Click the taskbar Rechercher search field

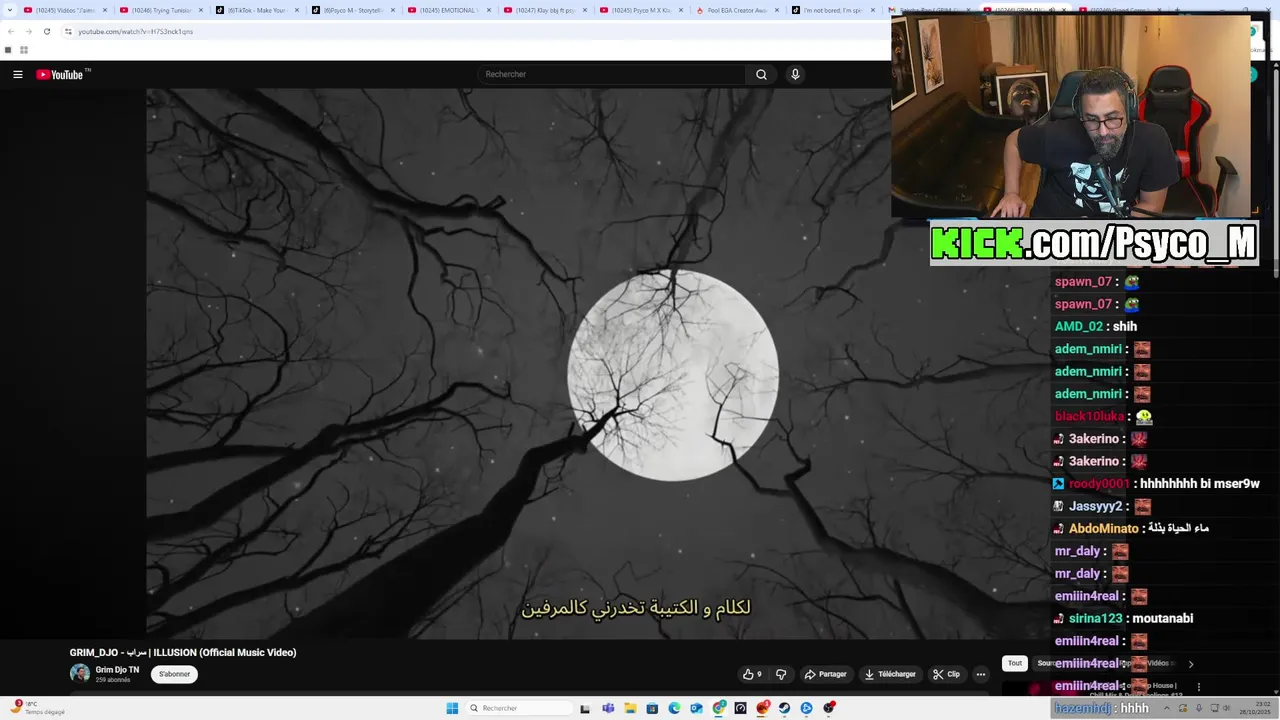pyautogui.click(x=520, y=708)
